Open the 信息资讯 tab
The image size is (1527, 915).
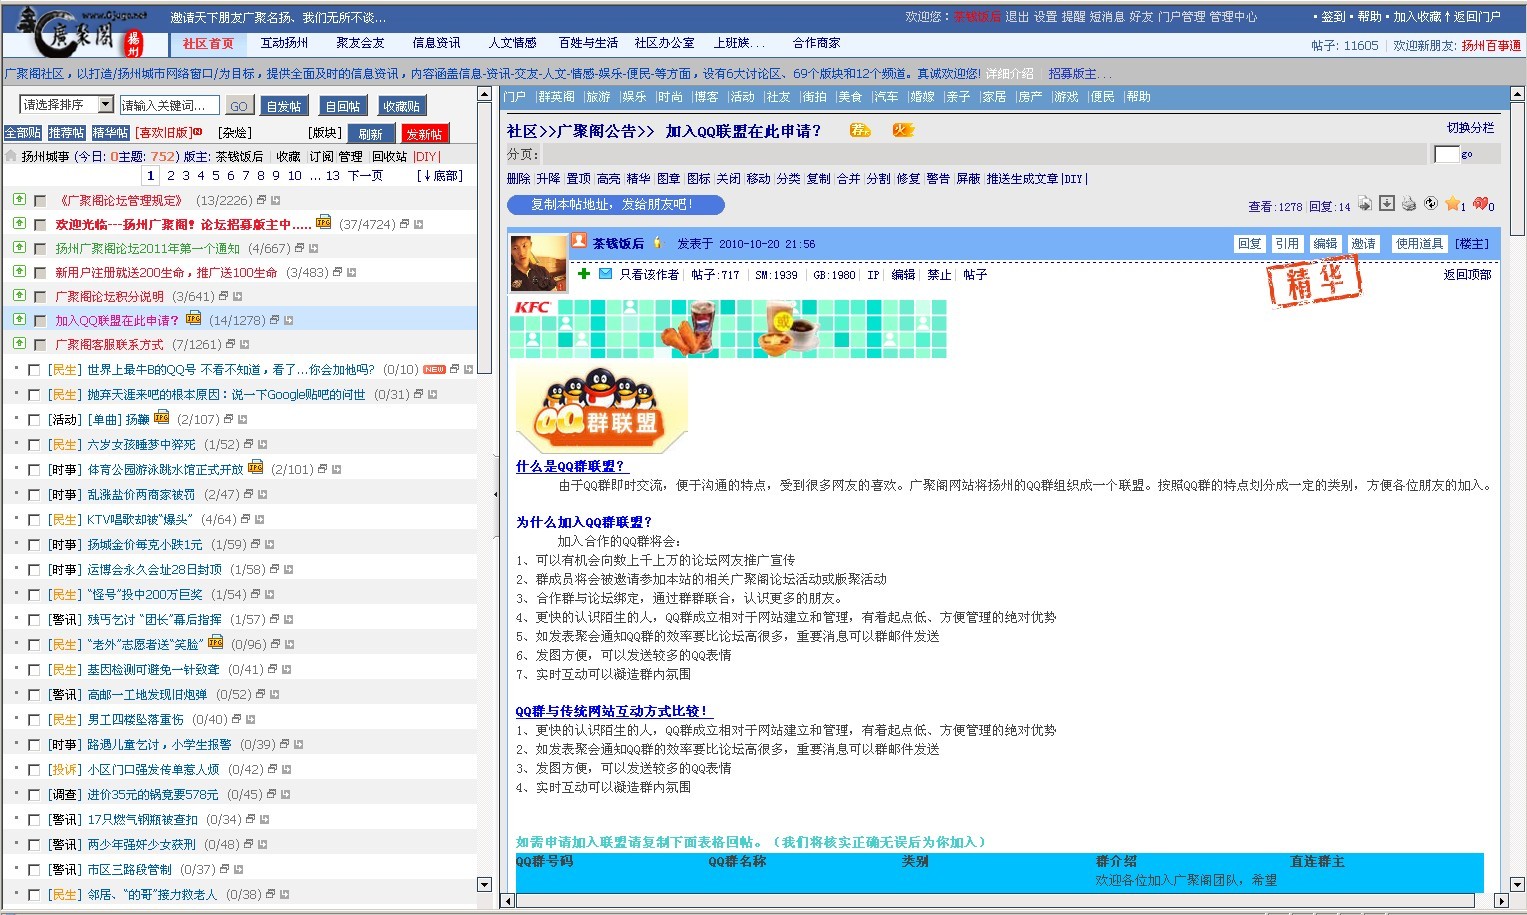[x=436, y=43]
